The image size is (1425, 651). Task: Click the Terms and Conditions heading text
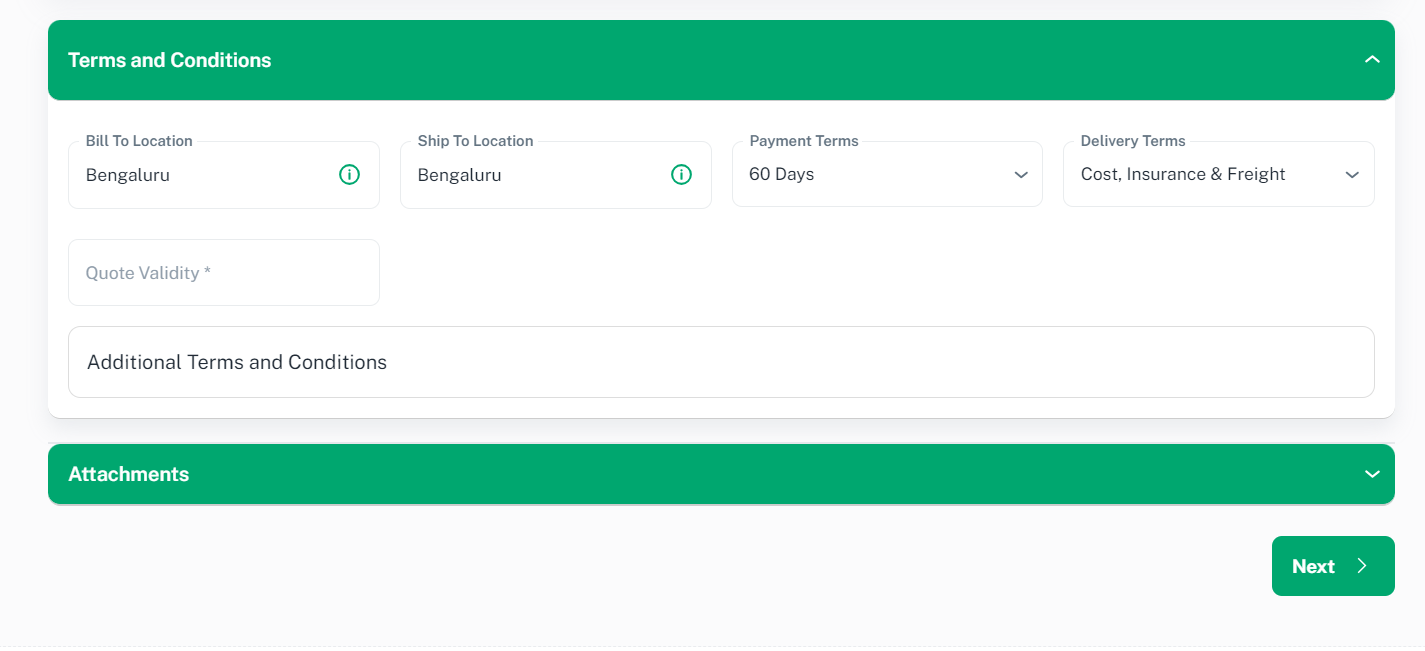point(169,60)
